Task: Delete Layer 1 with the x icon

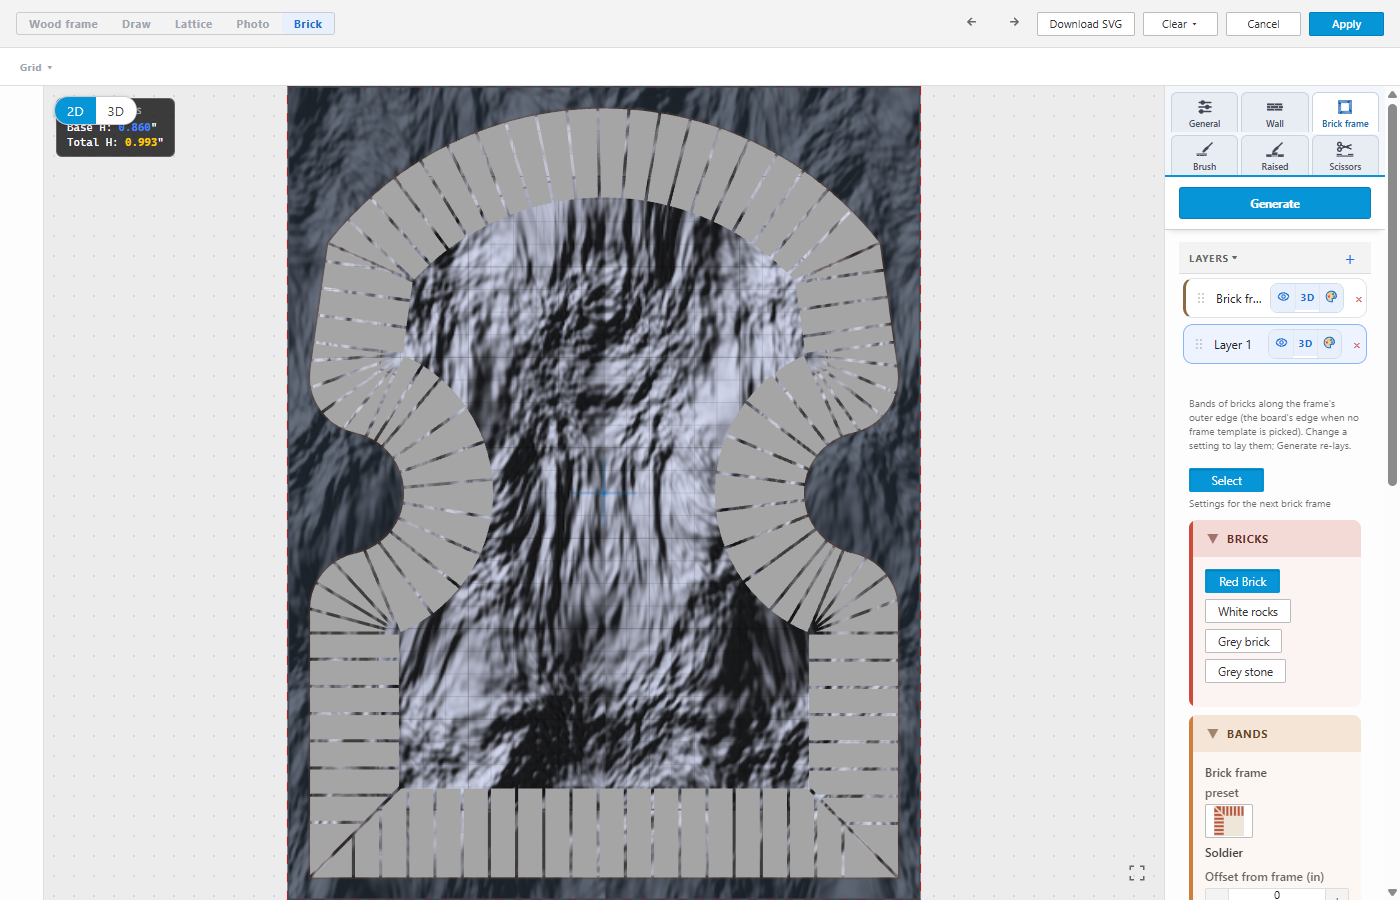Action: pos(1356,345)
